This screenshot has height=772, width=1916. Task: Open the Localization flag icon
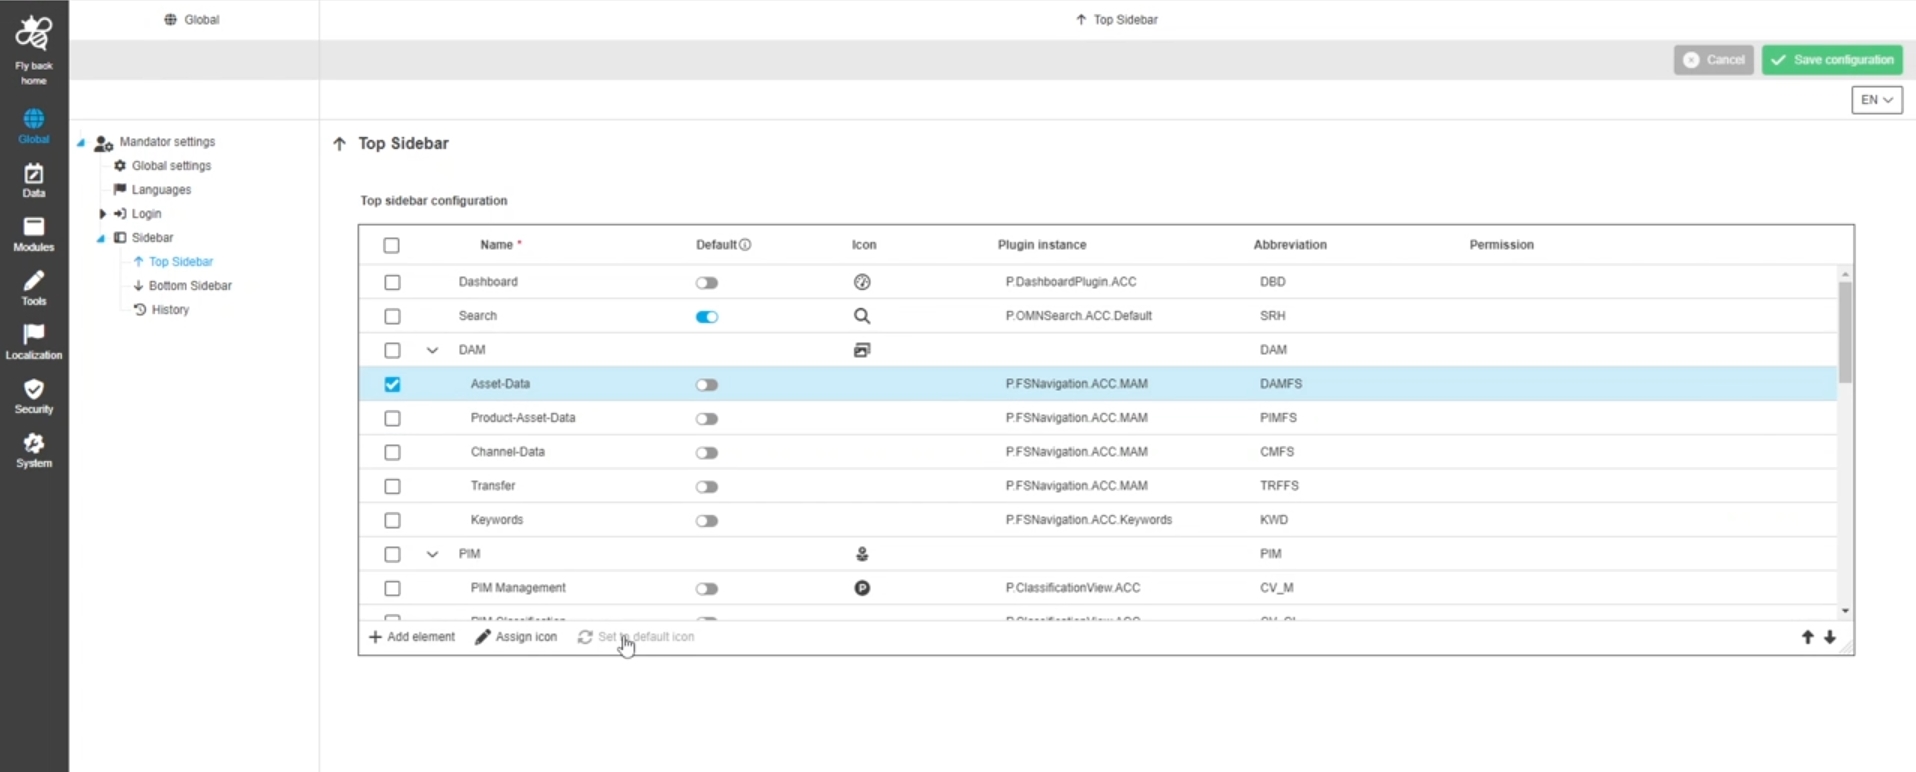(x=34, y=342)
